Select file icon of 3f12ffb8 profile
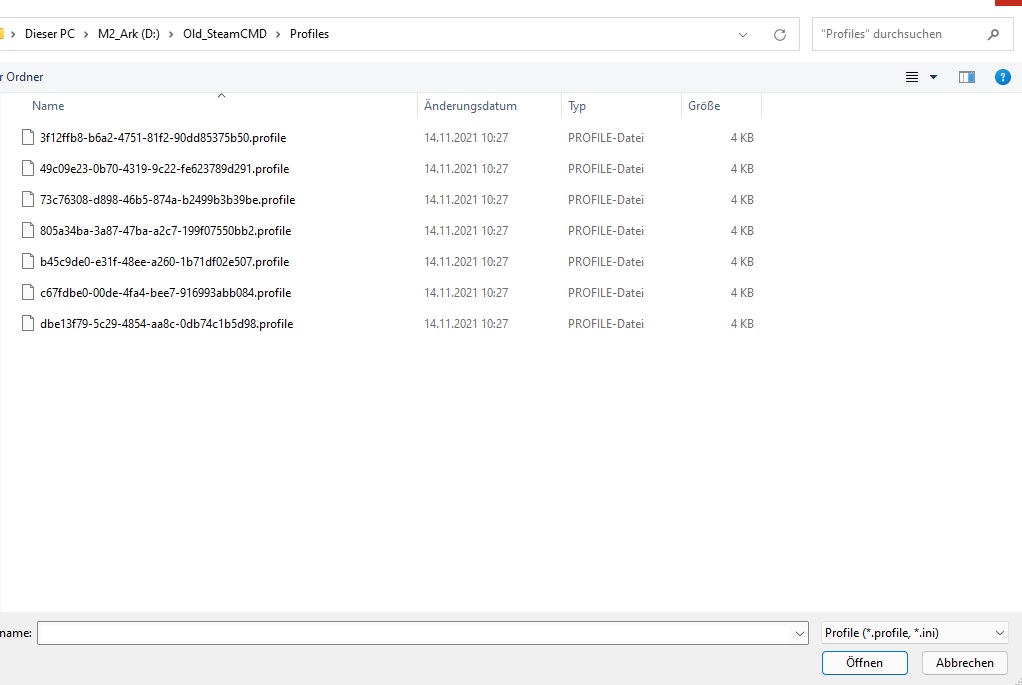 click(x=27, y=137)
